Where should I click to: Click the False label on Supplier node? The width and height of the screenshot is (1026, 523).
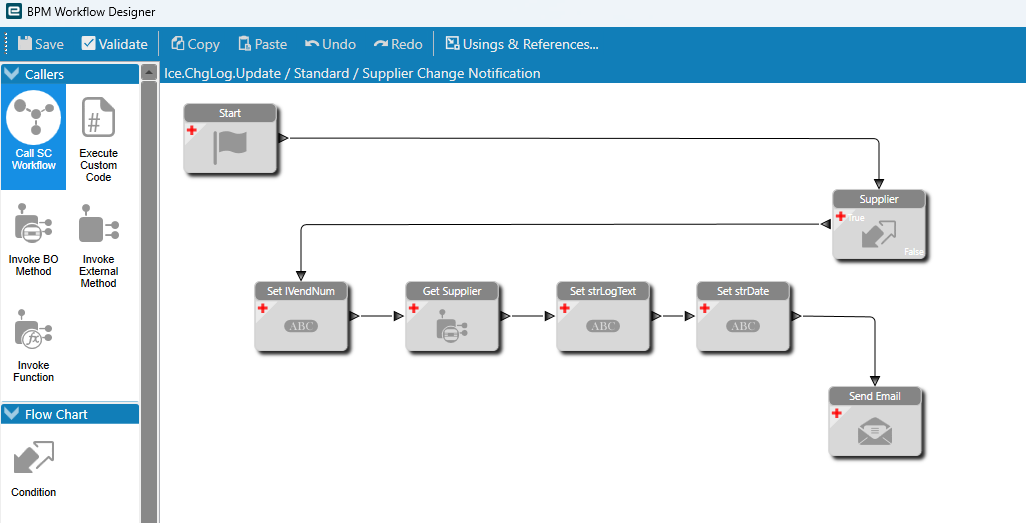[x=913, y=251]
